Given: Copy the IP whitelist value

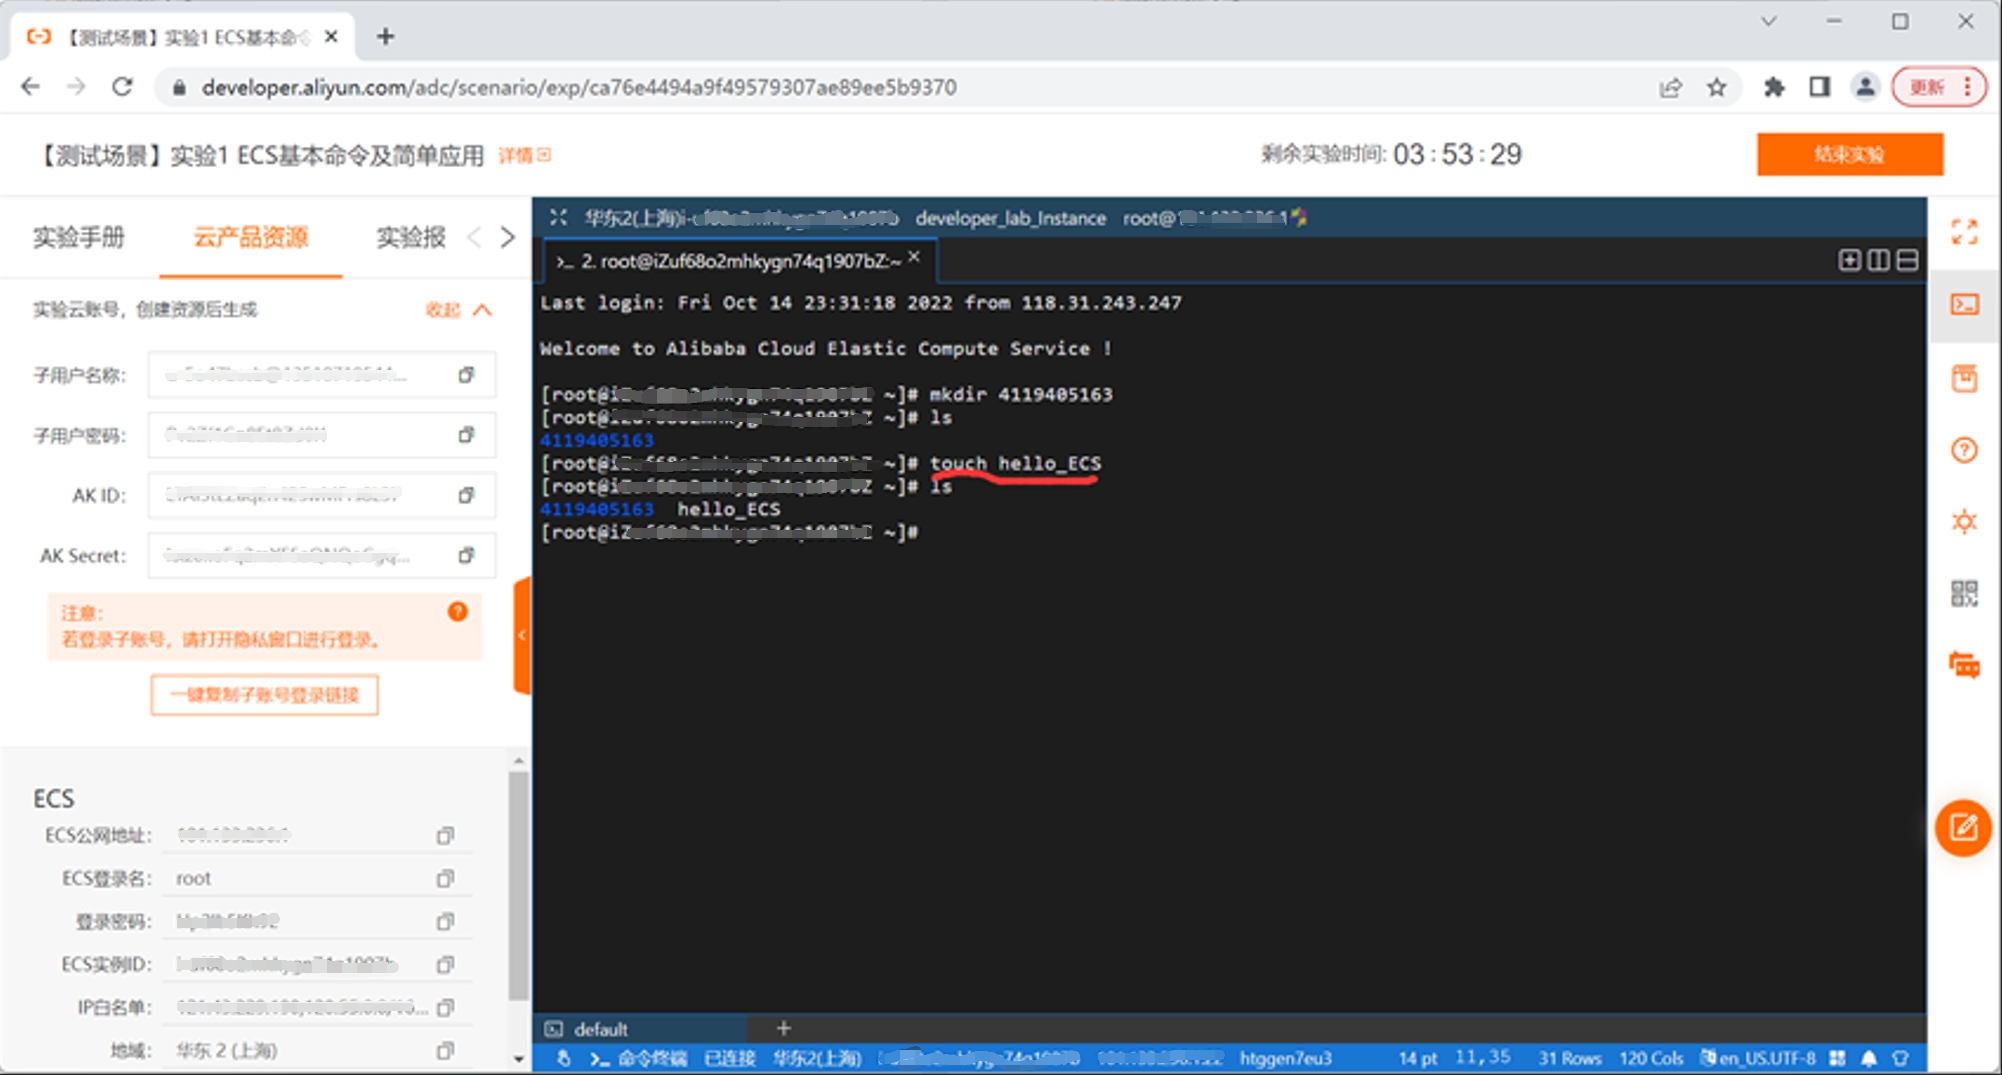Looking at the screenshot, I should [445, 1007].
